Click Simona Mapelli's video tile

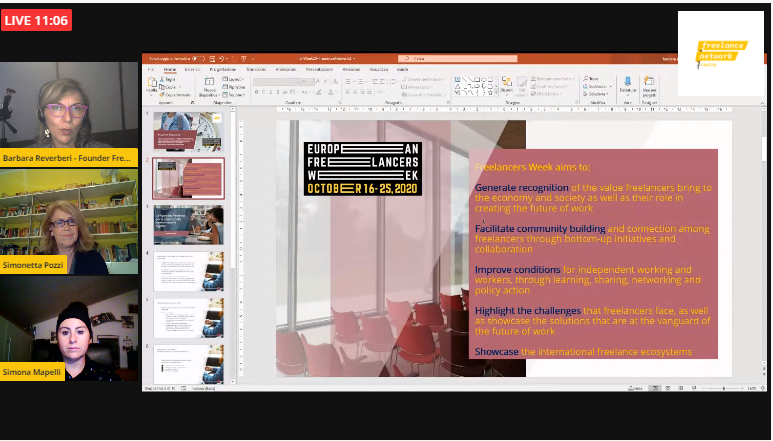pos(69,328)
